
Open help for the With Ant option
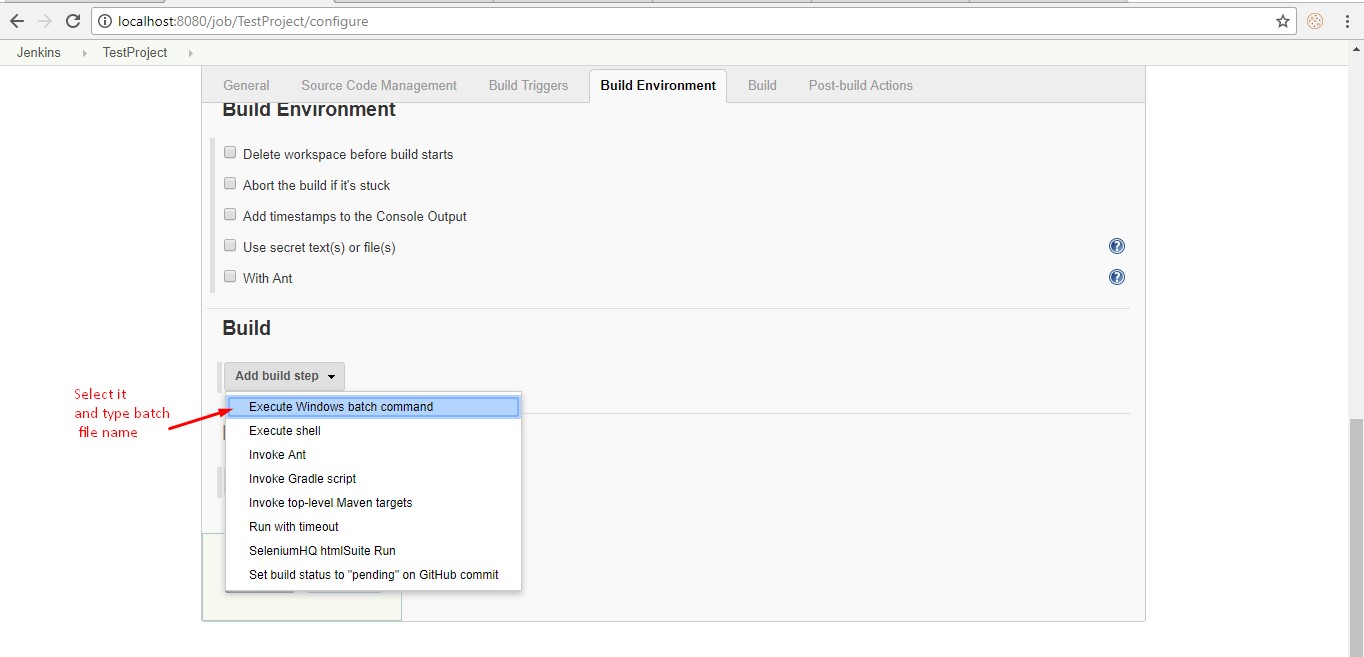pos(1116,277)
